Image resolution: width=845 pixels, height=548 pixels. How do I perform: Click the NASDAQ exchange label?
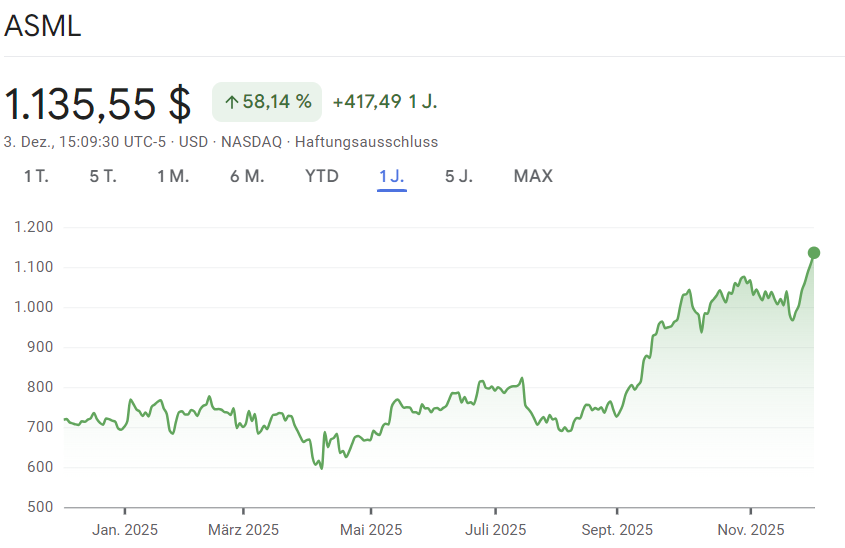click(x=251, y=142)
